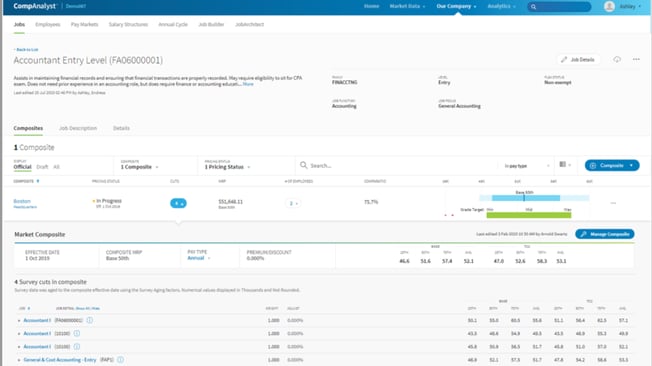Click the Manage Composite button
Screen dimensions: 652x366
(x=605, y=234)
